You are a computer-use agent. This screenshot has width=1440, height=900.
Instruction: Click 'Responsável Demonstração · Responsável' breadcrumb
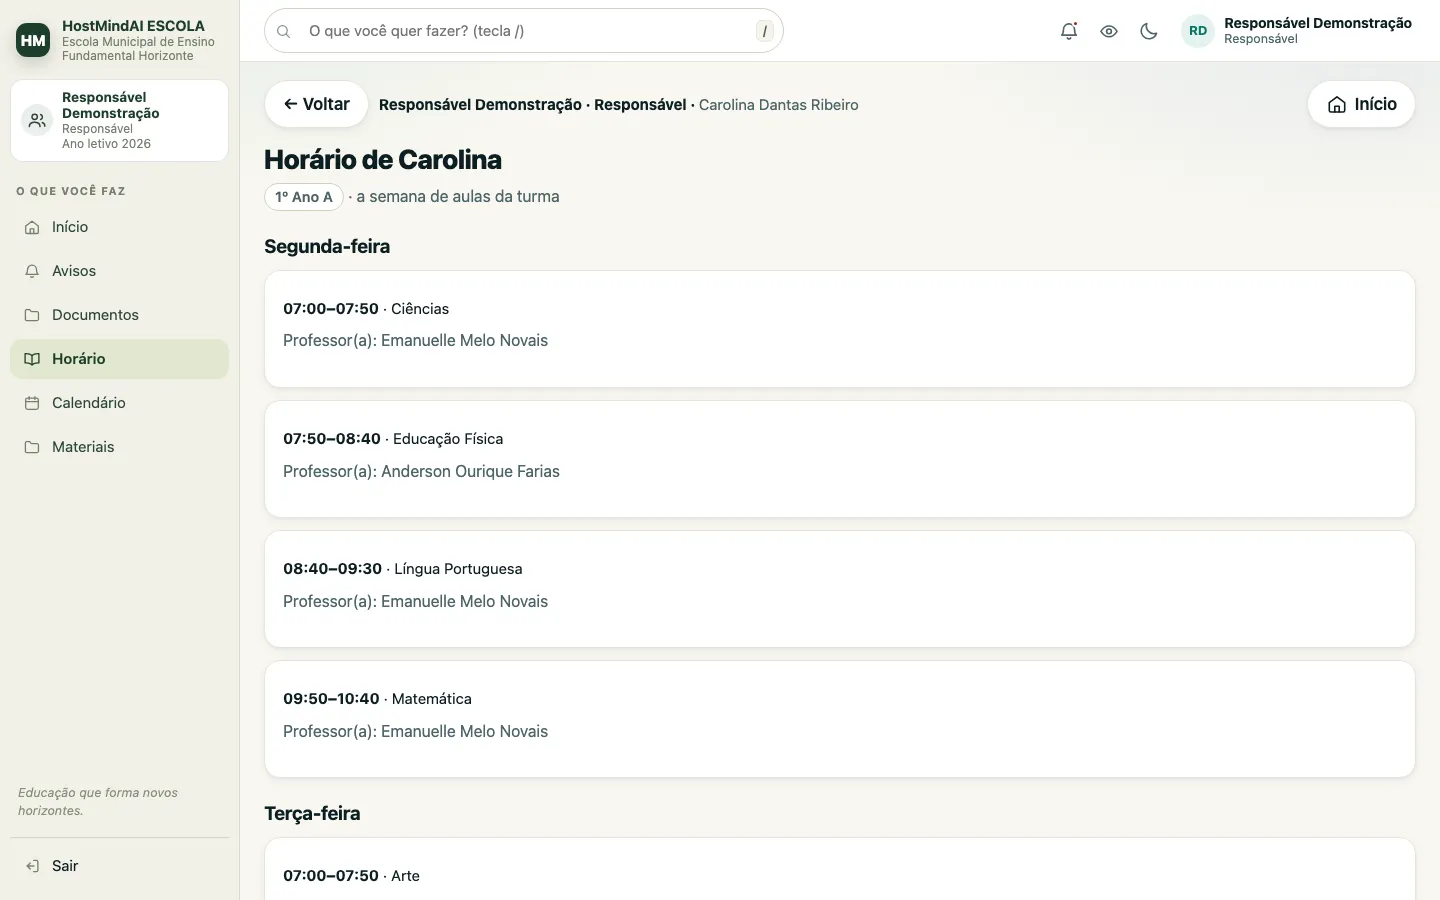533,105
